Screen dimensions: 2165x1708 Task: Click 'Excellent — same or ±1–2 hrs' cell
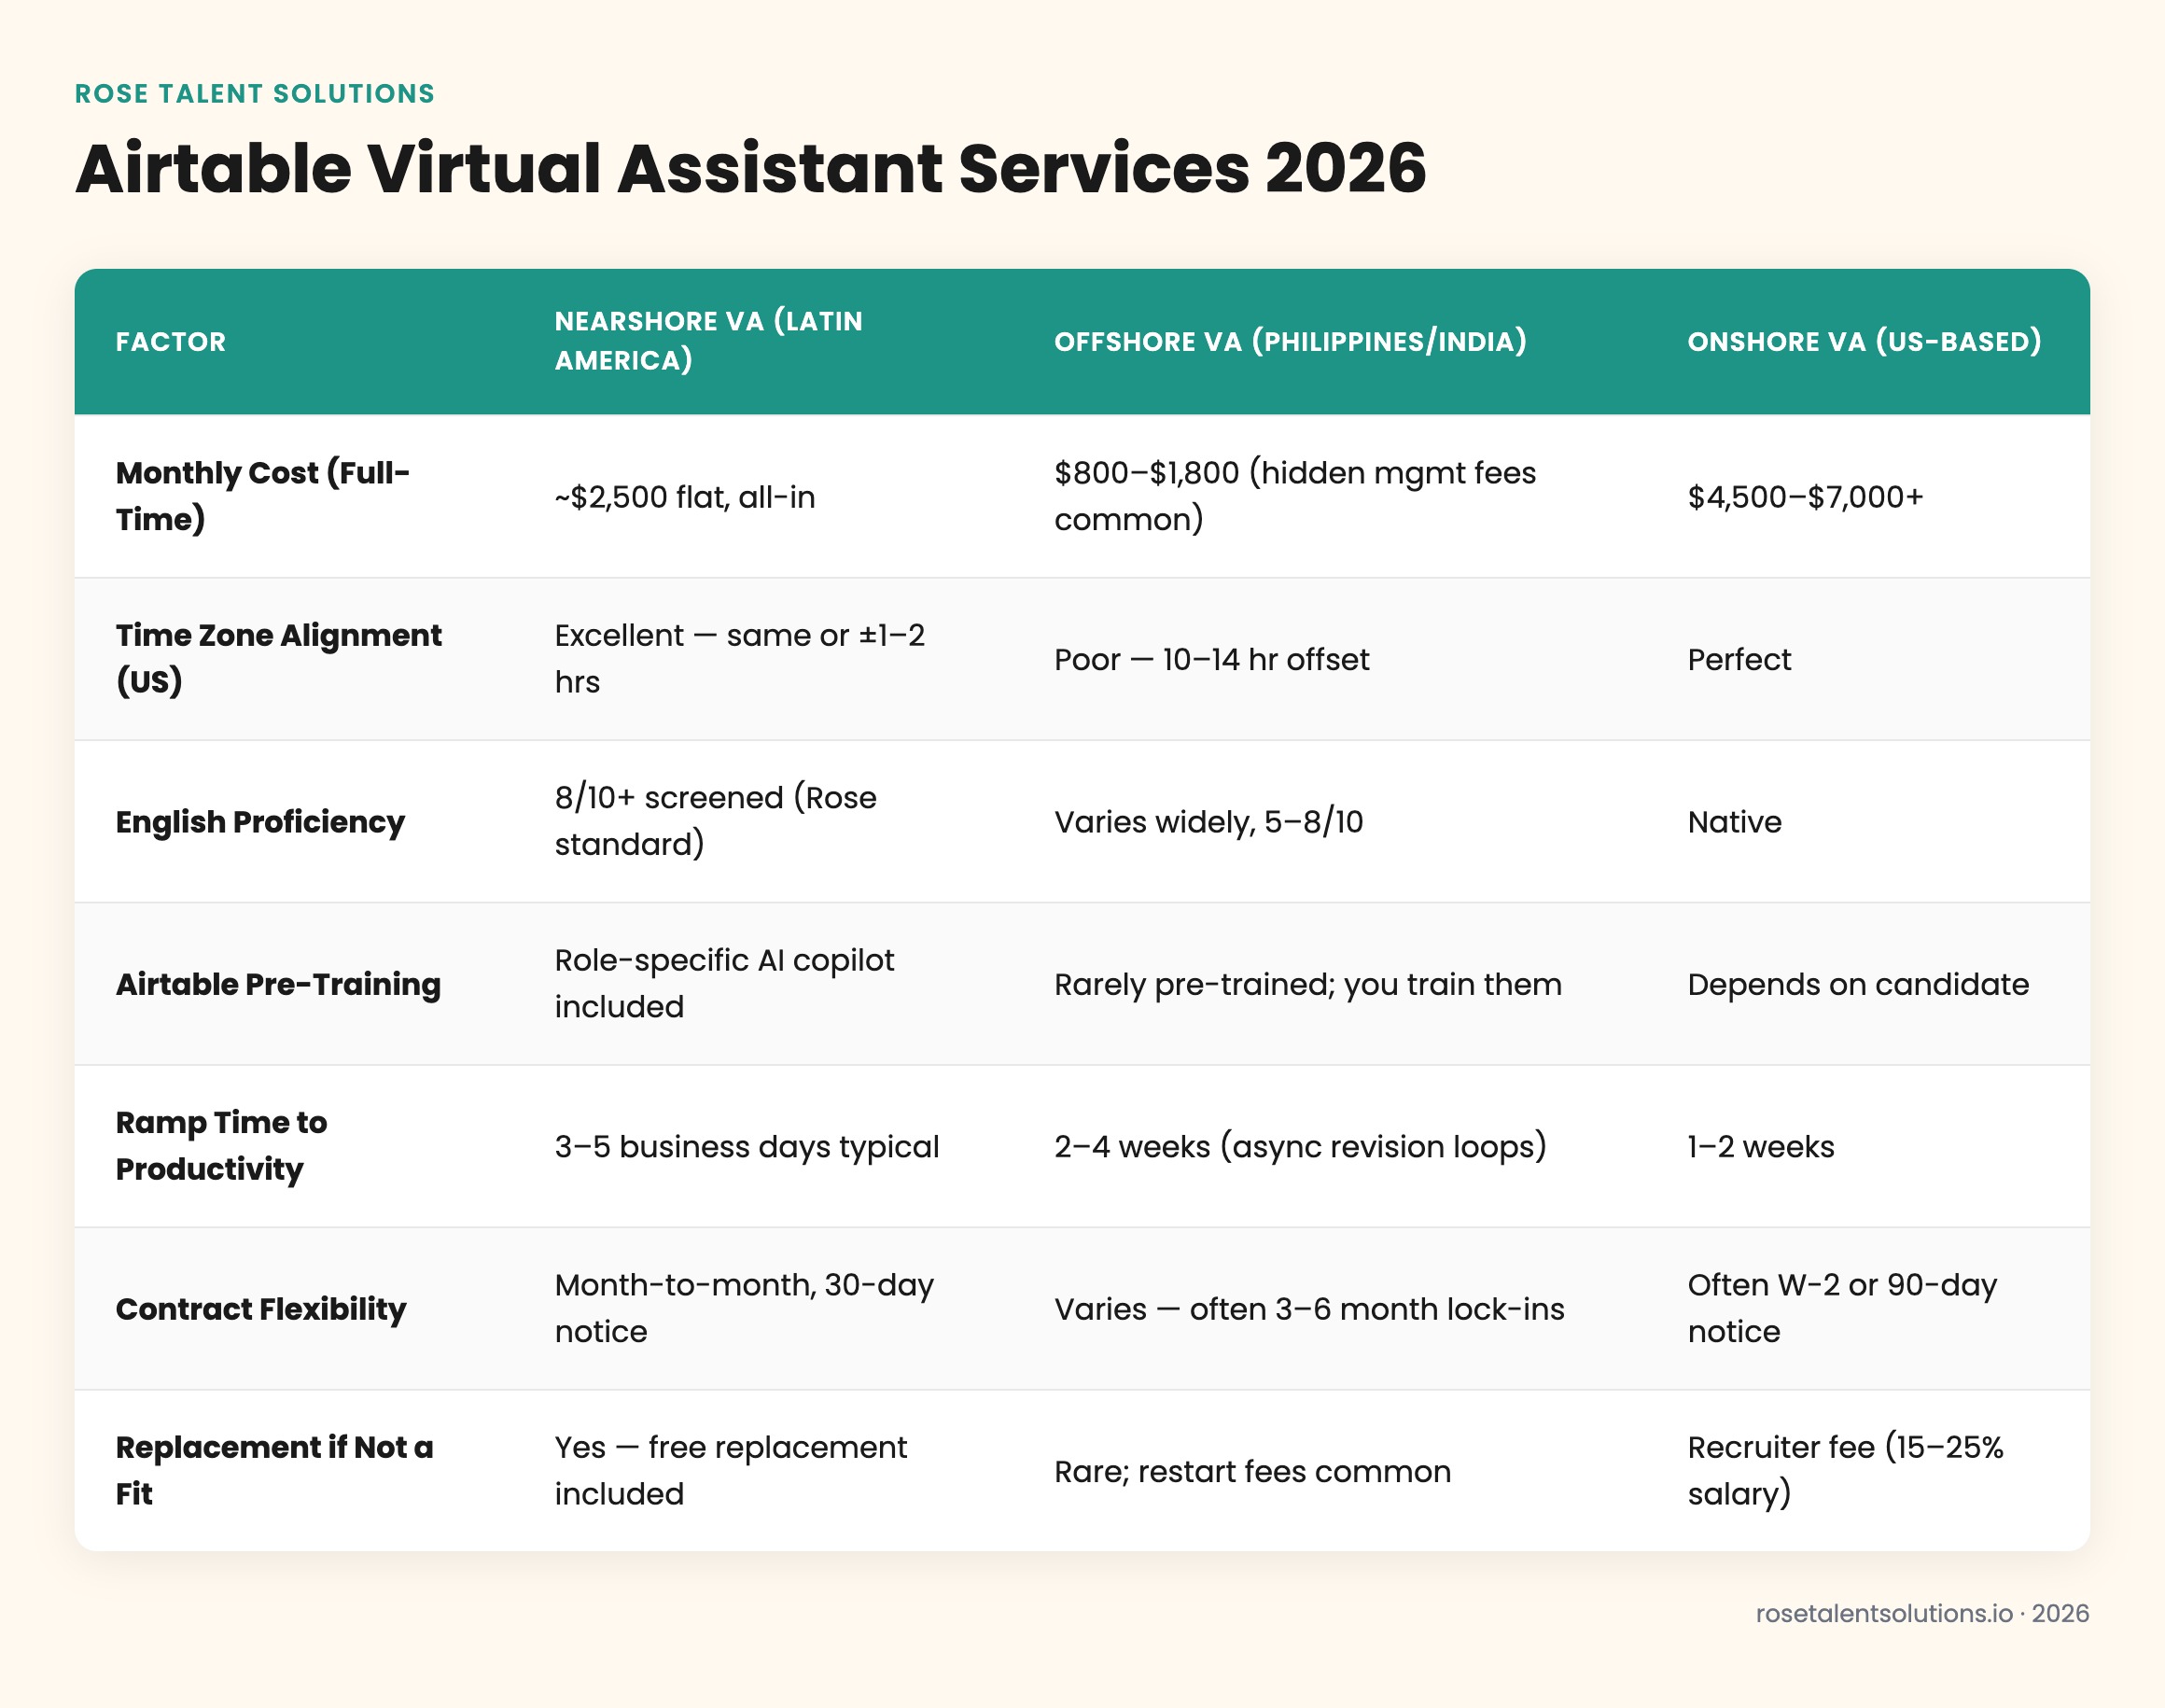point(740,658)
